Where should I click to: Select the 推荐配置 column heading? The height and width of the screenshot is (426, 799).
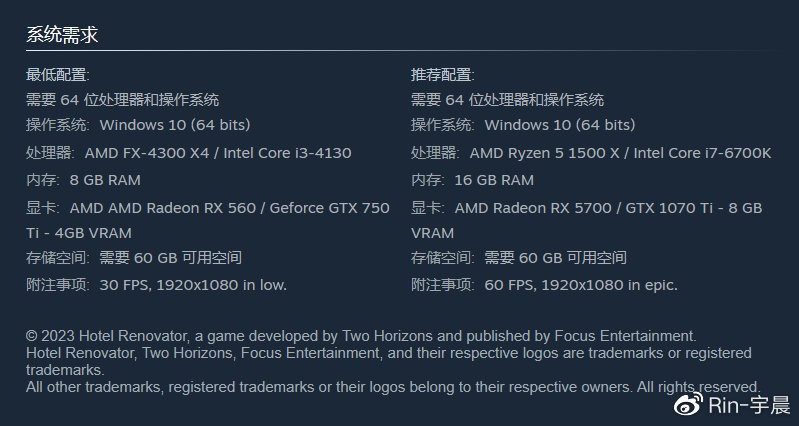(443, 75)
